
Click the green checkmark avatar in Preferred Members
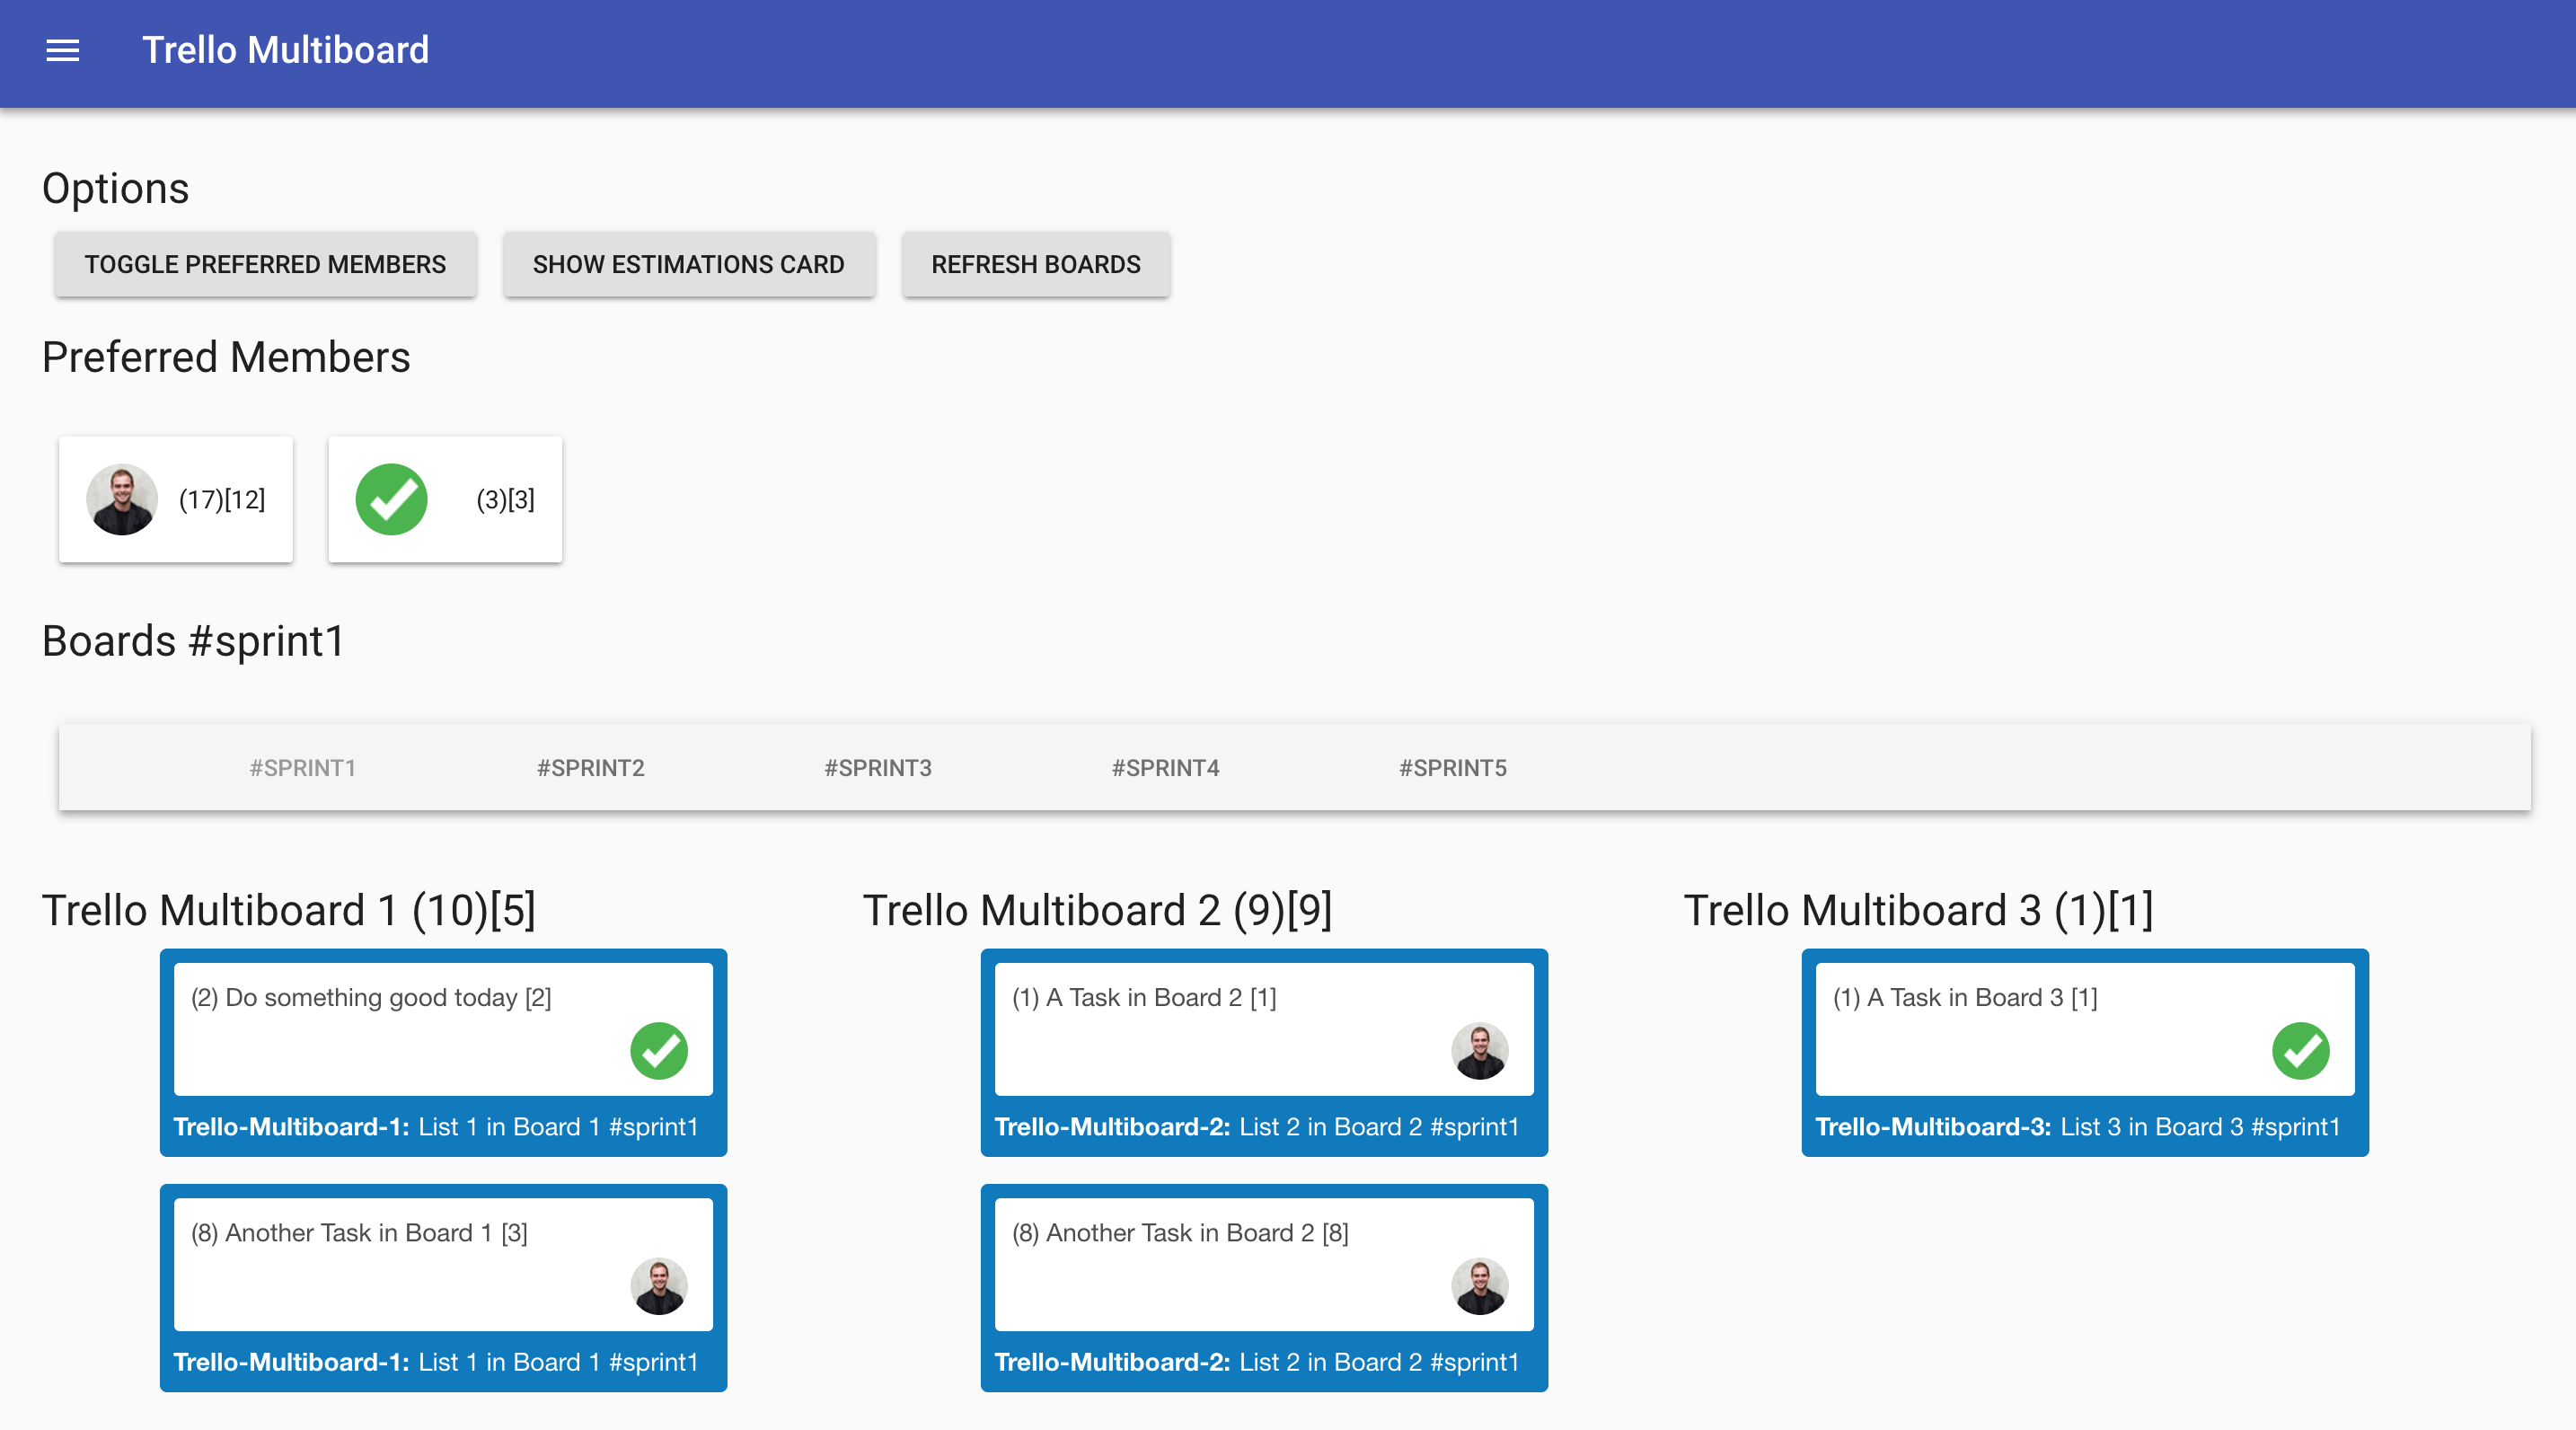[x=391, y=499]
